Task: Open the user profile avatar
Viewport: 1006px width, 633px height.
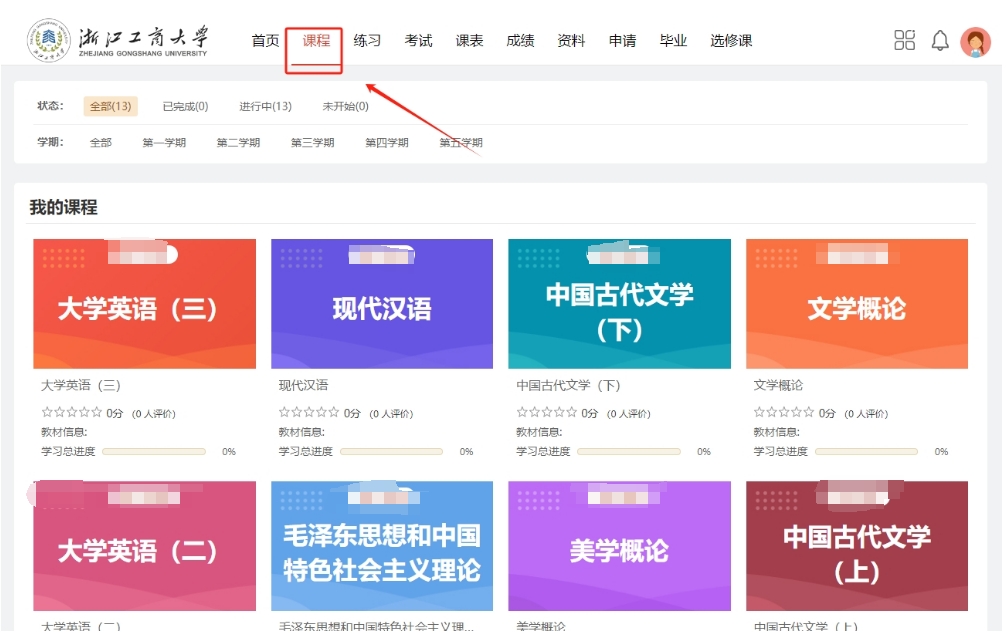Action: pyautogui.click(x=975, y=41)
